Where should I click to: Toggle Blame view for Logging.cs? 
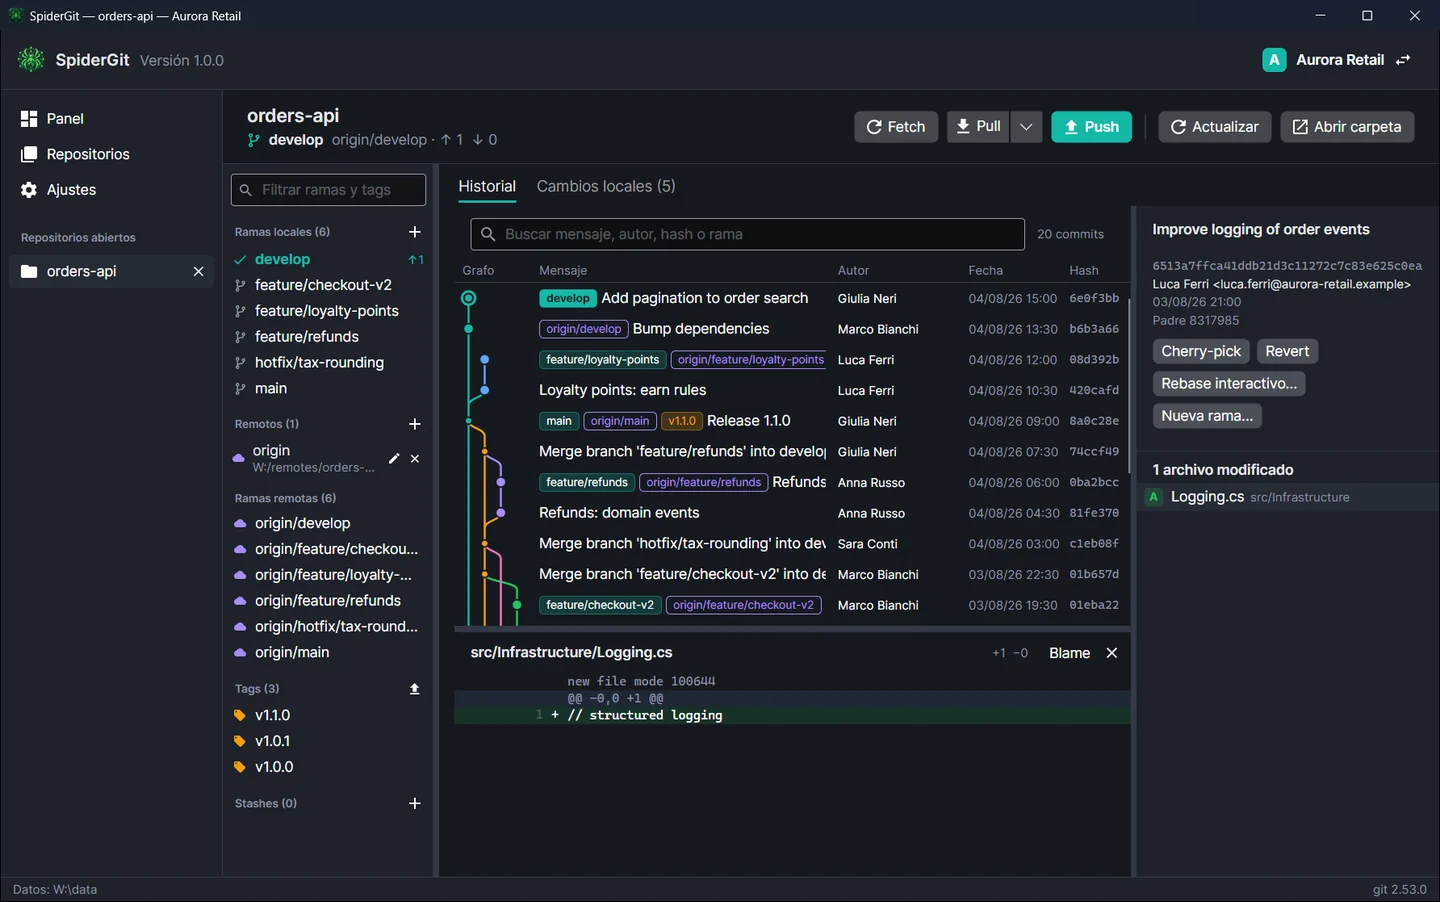coord(1069,653)
